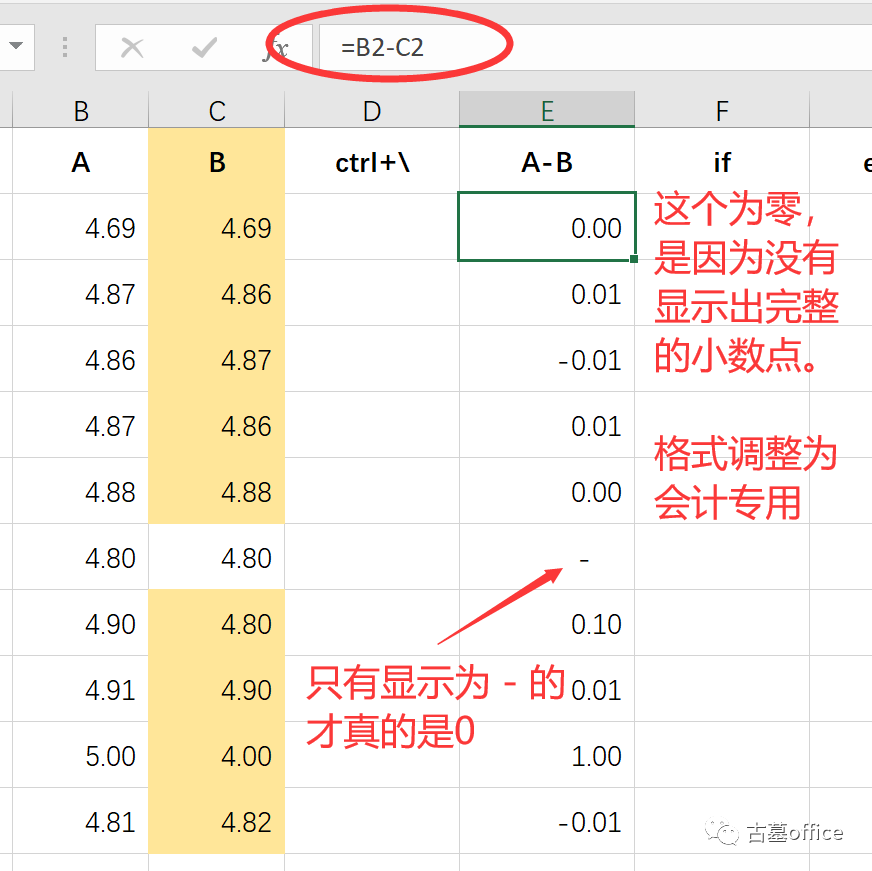This screenshot has width=872, height=871.
Task: Click cell showing 4.00 in column C
Action: [x=217, y=755]
